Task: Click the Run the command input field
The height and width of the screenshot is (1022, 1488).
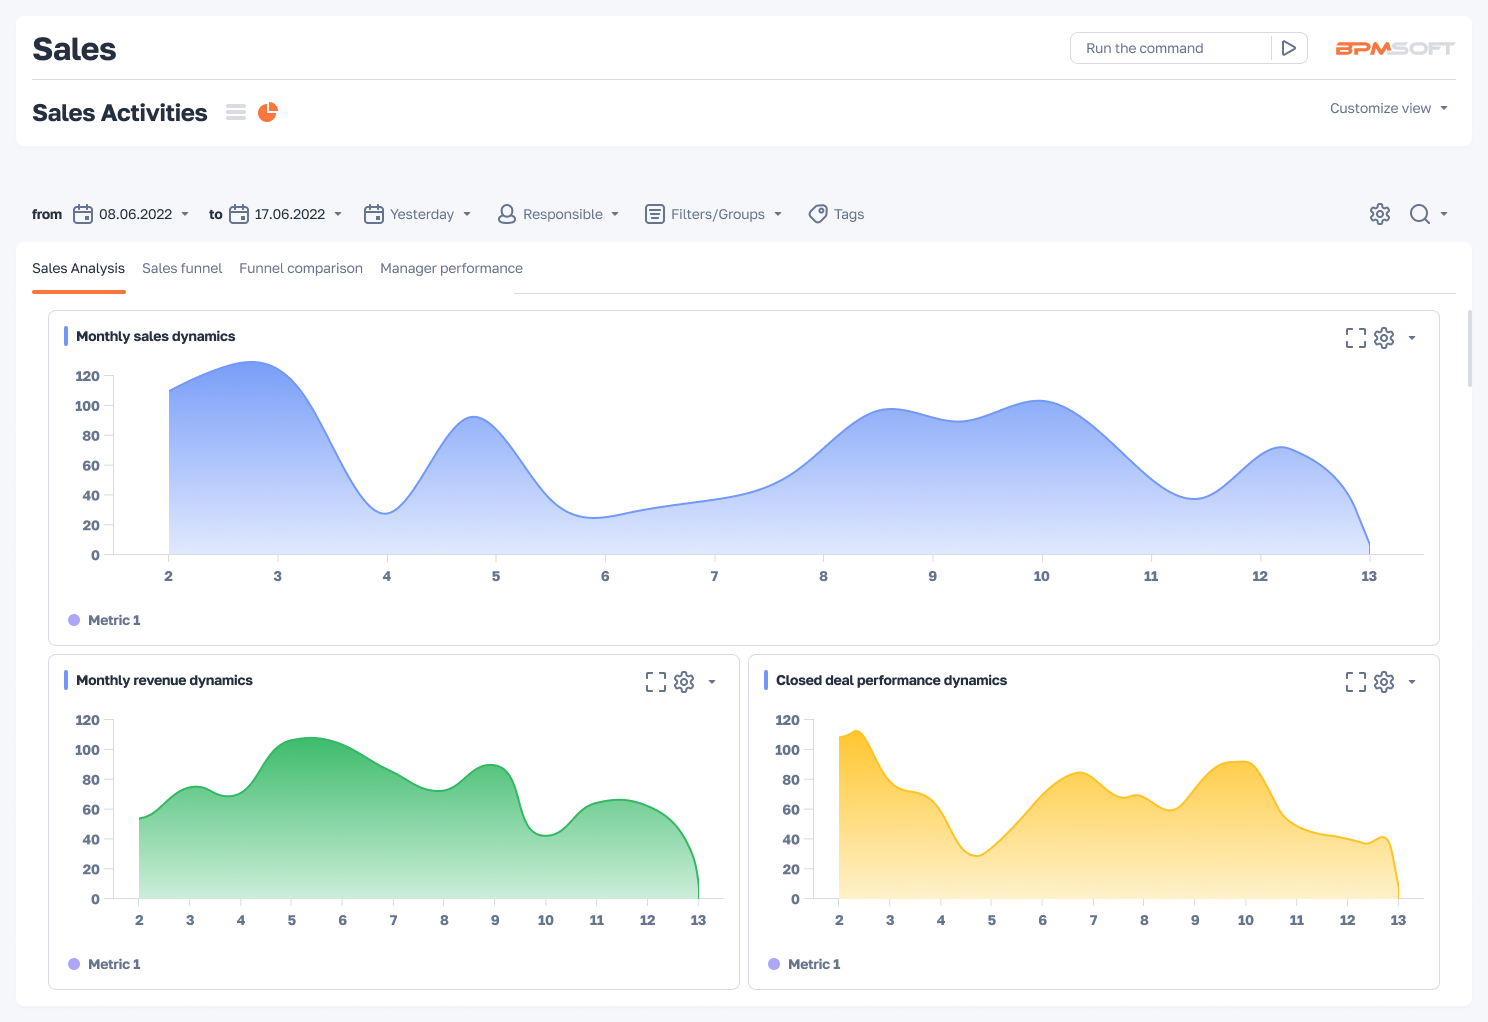Action: pyautogui.click(x=1170, y=48)
